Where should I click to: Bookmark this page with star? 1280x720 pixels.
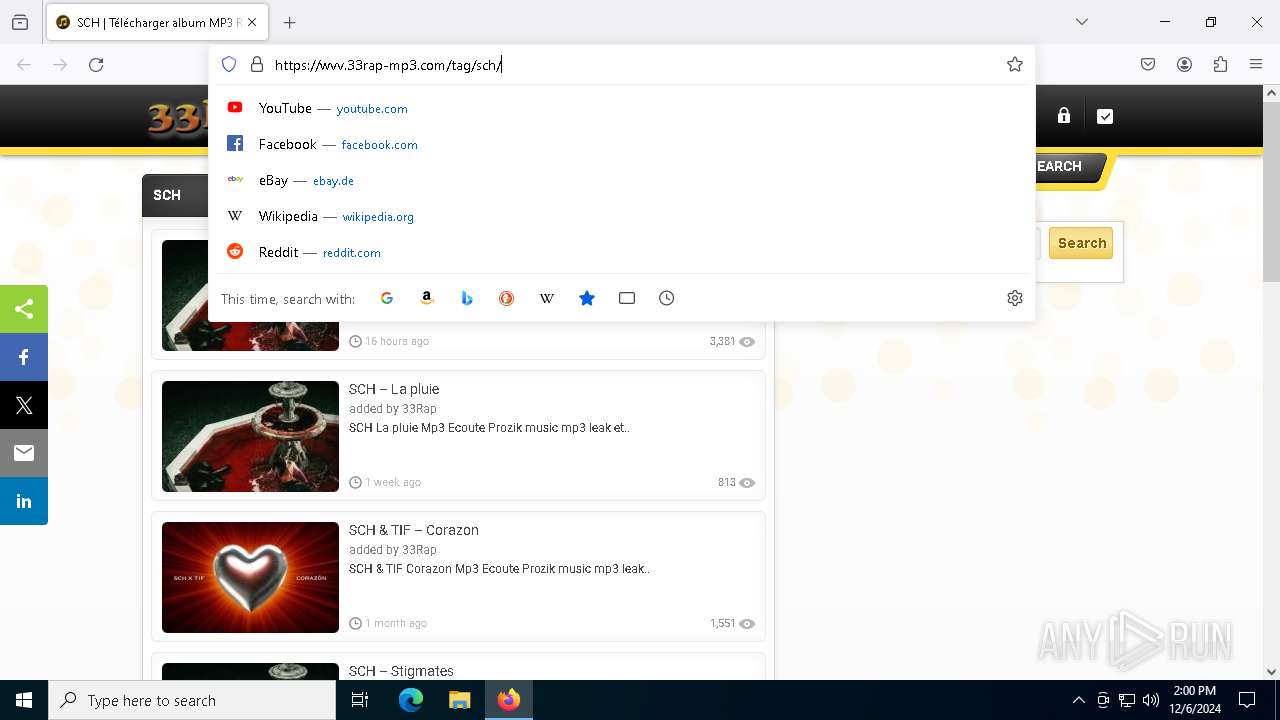click(x=1015, y=64)
